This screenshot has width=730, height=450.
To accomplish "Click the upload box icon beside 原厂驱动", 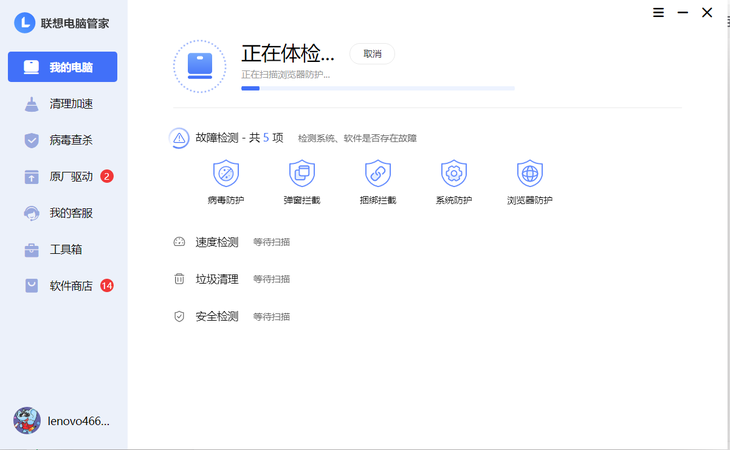I will click(32, 177).
